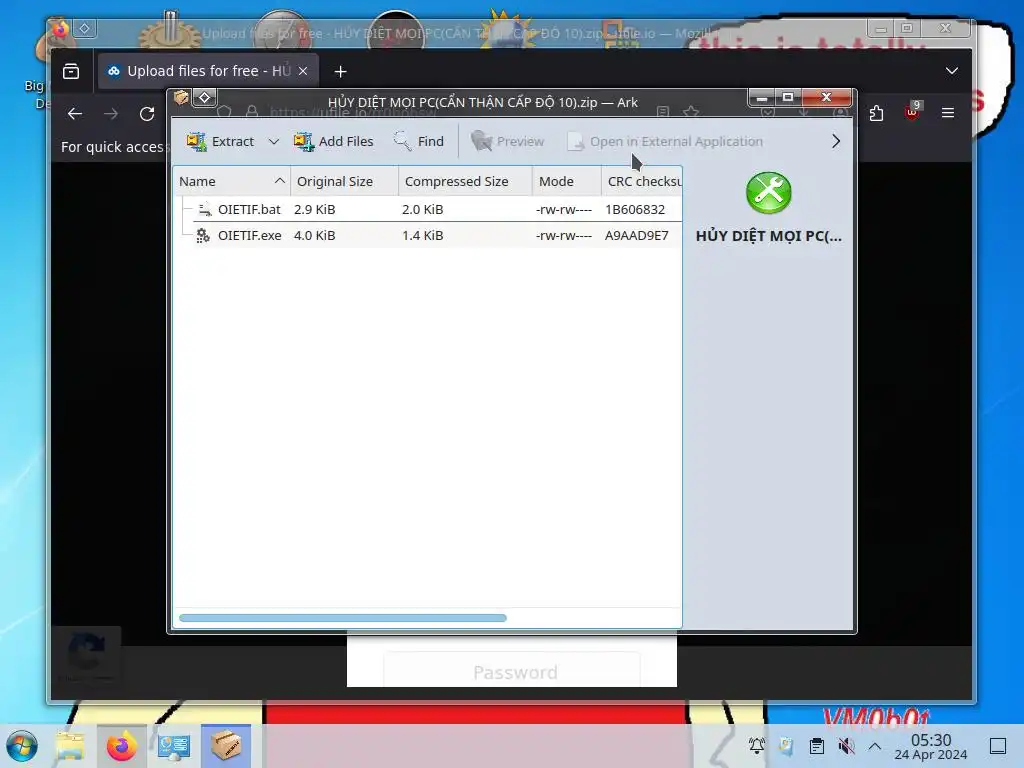Viewport: 1024px width, 768px height.
Task: Sort by Original Size column header
Action: [x=344, y=182]
